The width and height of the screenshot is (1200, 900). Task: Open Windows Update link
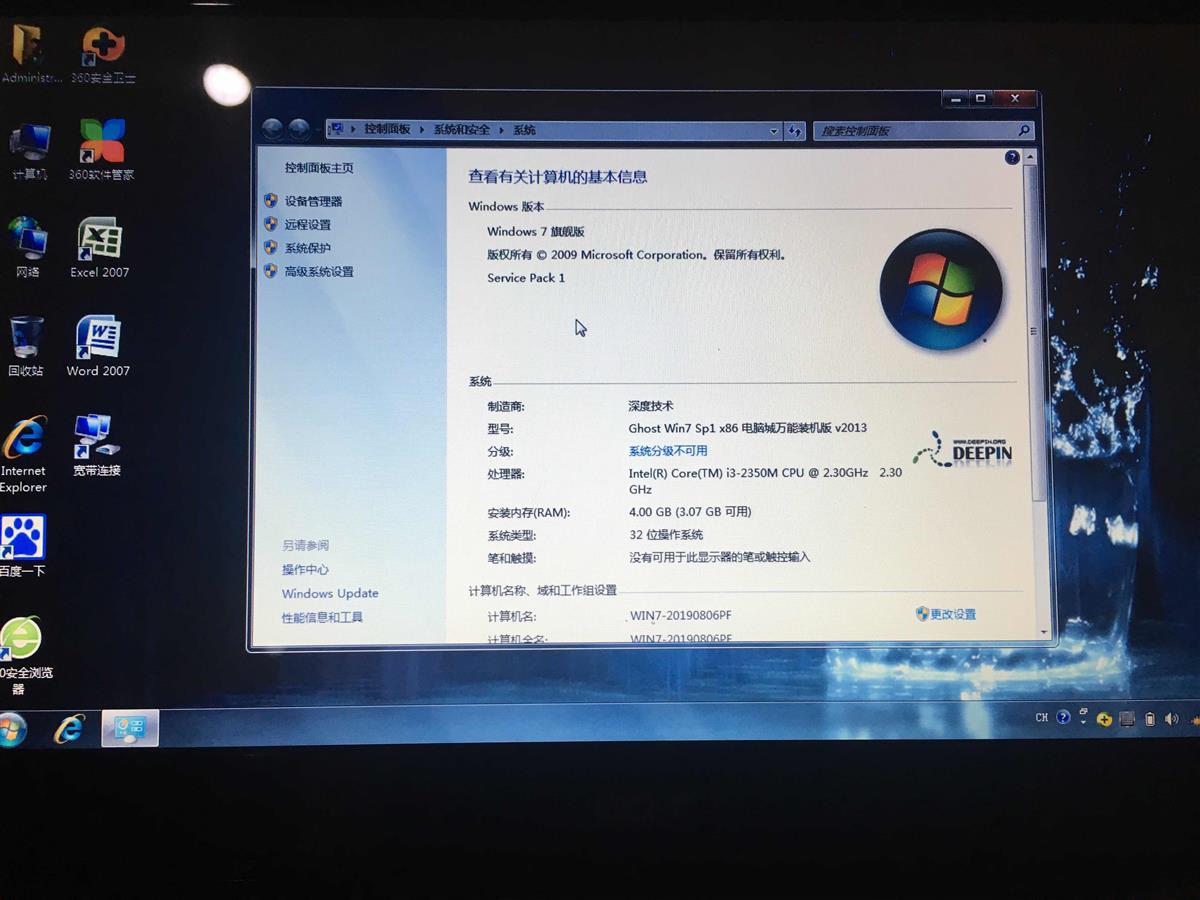330,593
